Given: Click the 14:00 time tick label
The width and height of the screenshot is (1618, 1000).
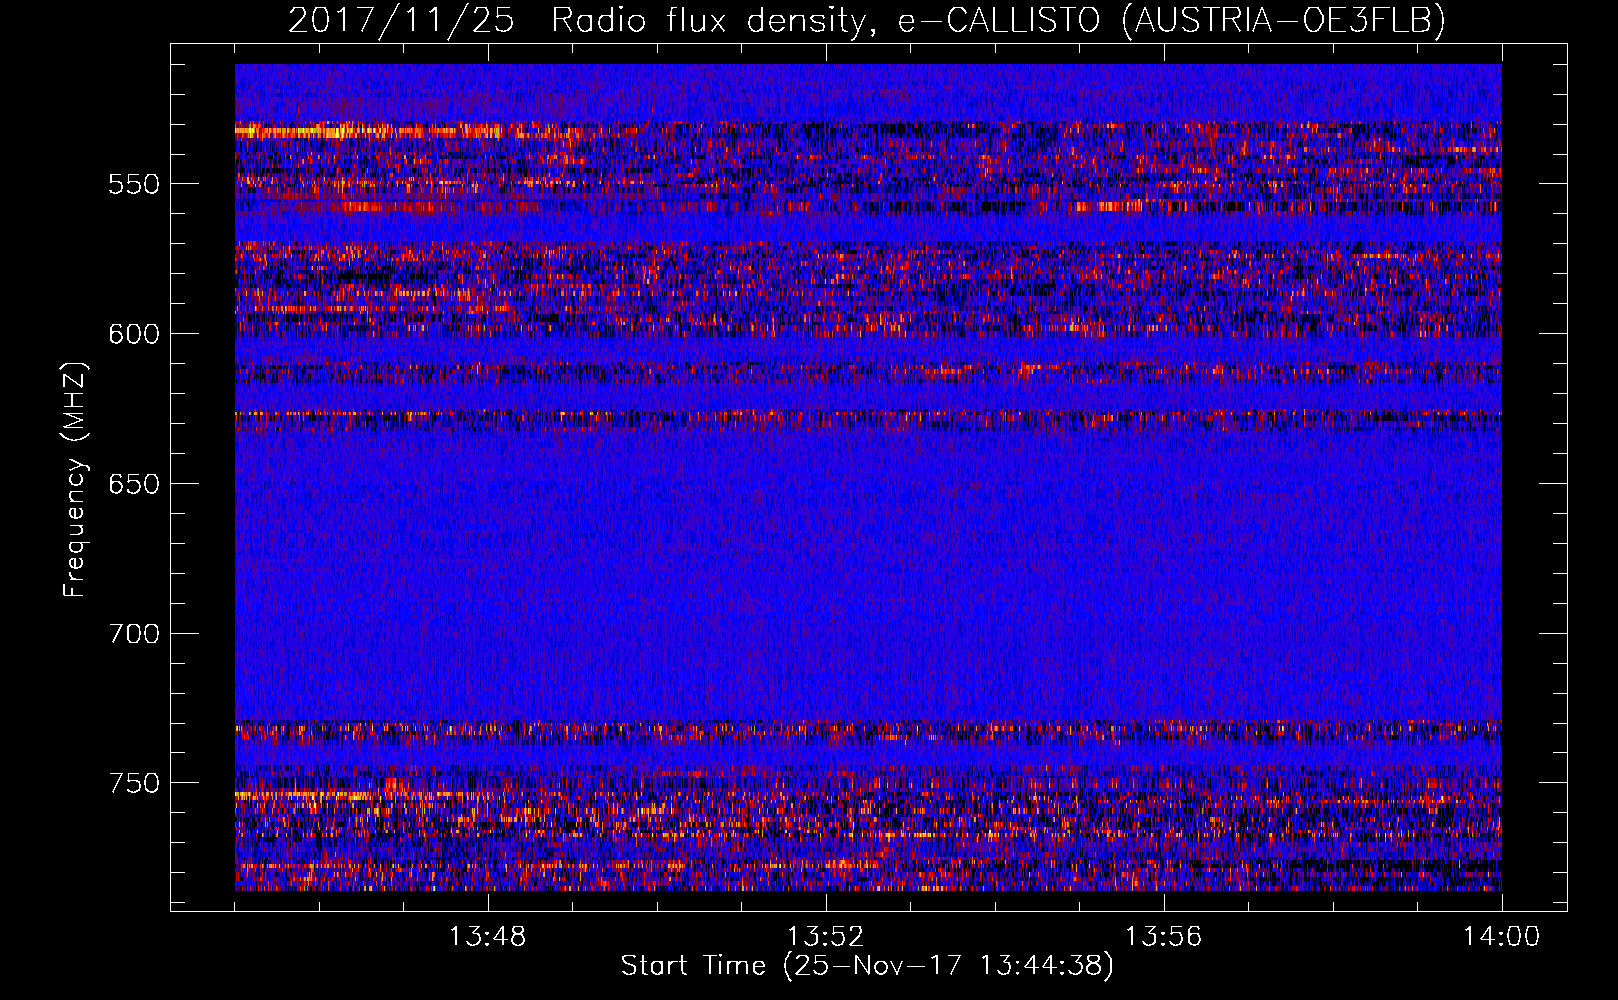Looking at the screenshot, I should [1501, 937].
